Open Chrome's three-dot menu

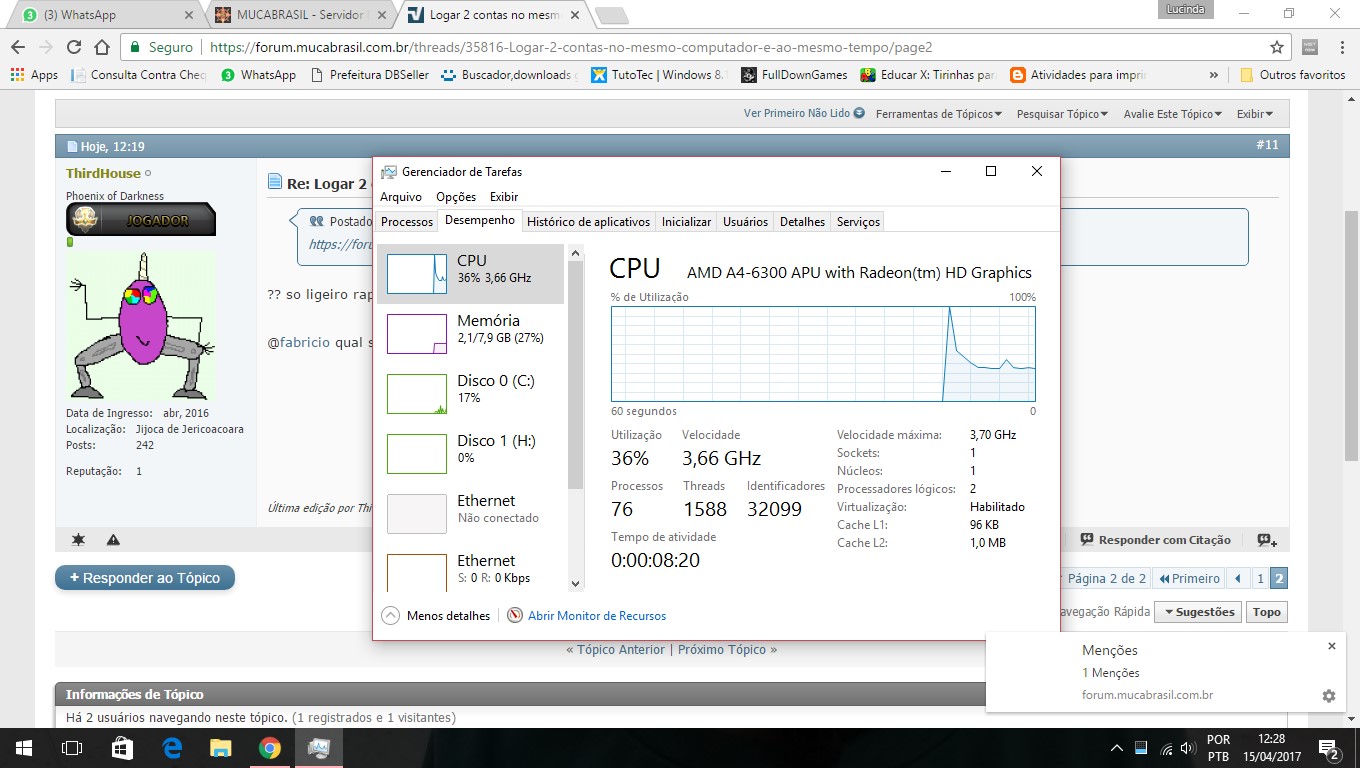point(1341,47)
